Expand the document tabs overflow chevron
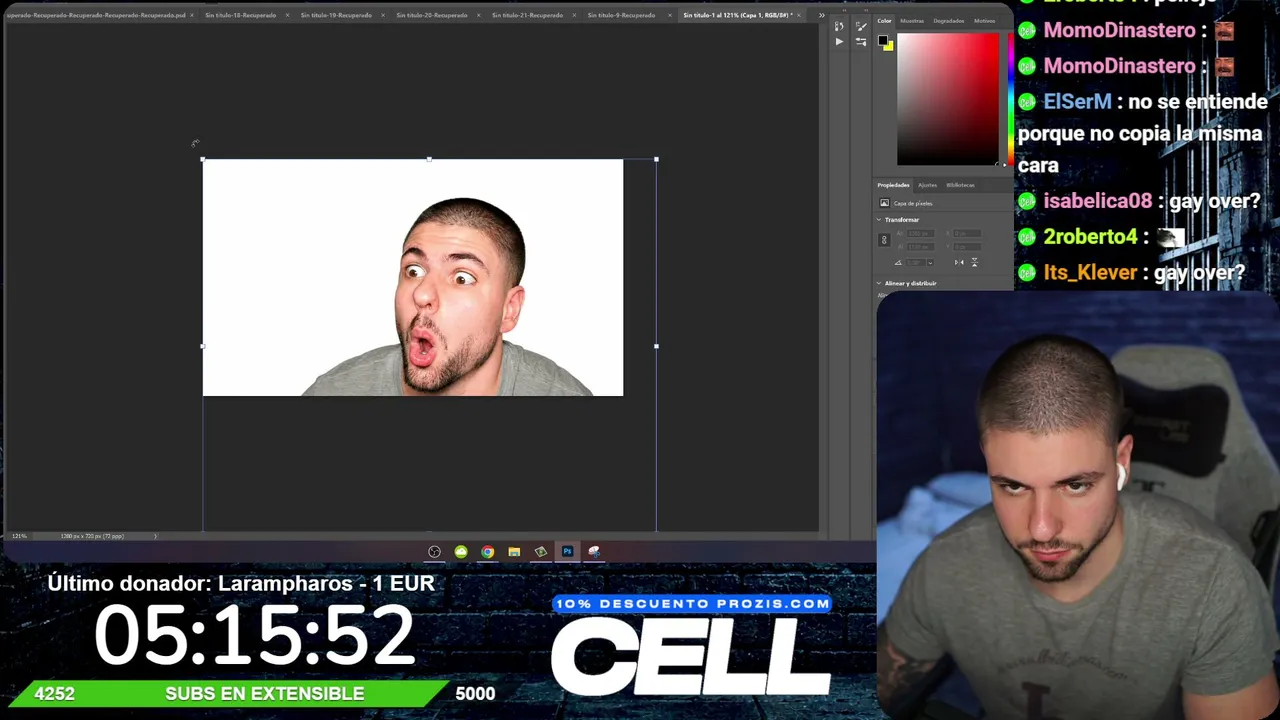The width and height of the screenshot is (1280, 720). [822, 15]
